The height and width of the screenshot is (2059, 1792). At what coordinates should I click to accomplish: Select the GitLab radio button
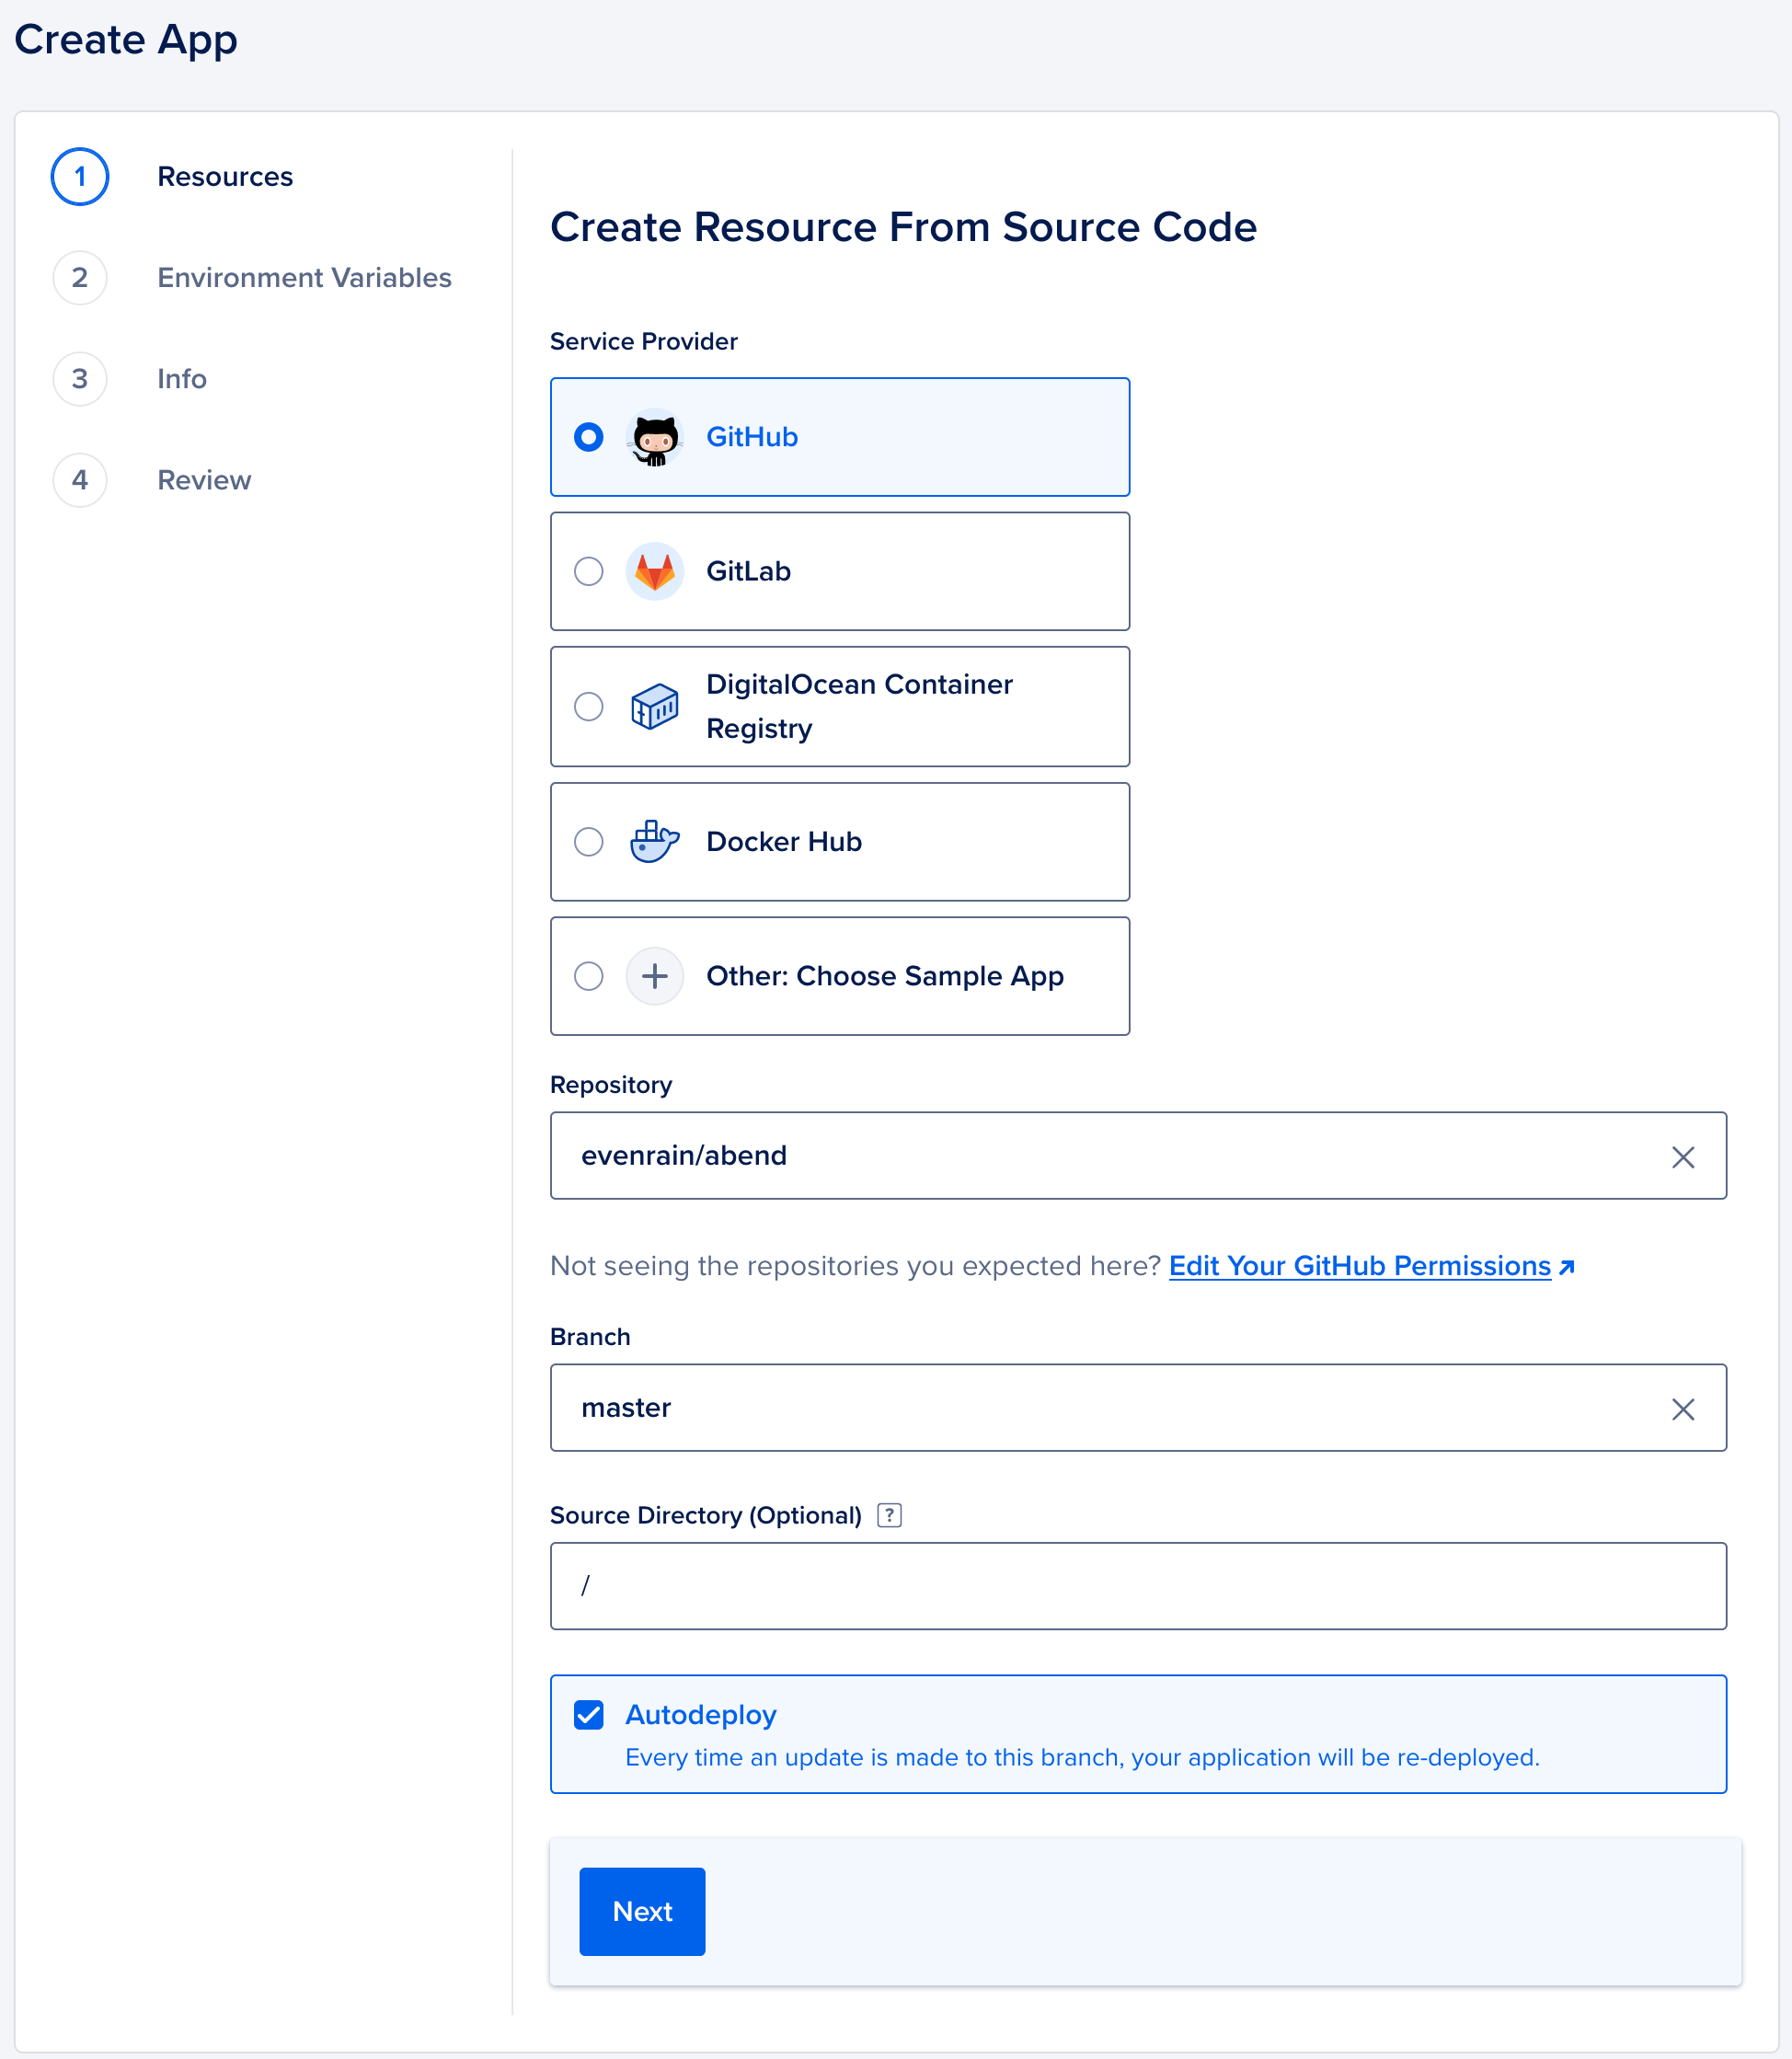[x=589, y=571]
